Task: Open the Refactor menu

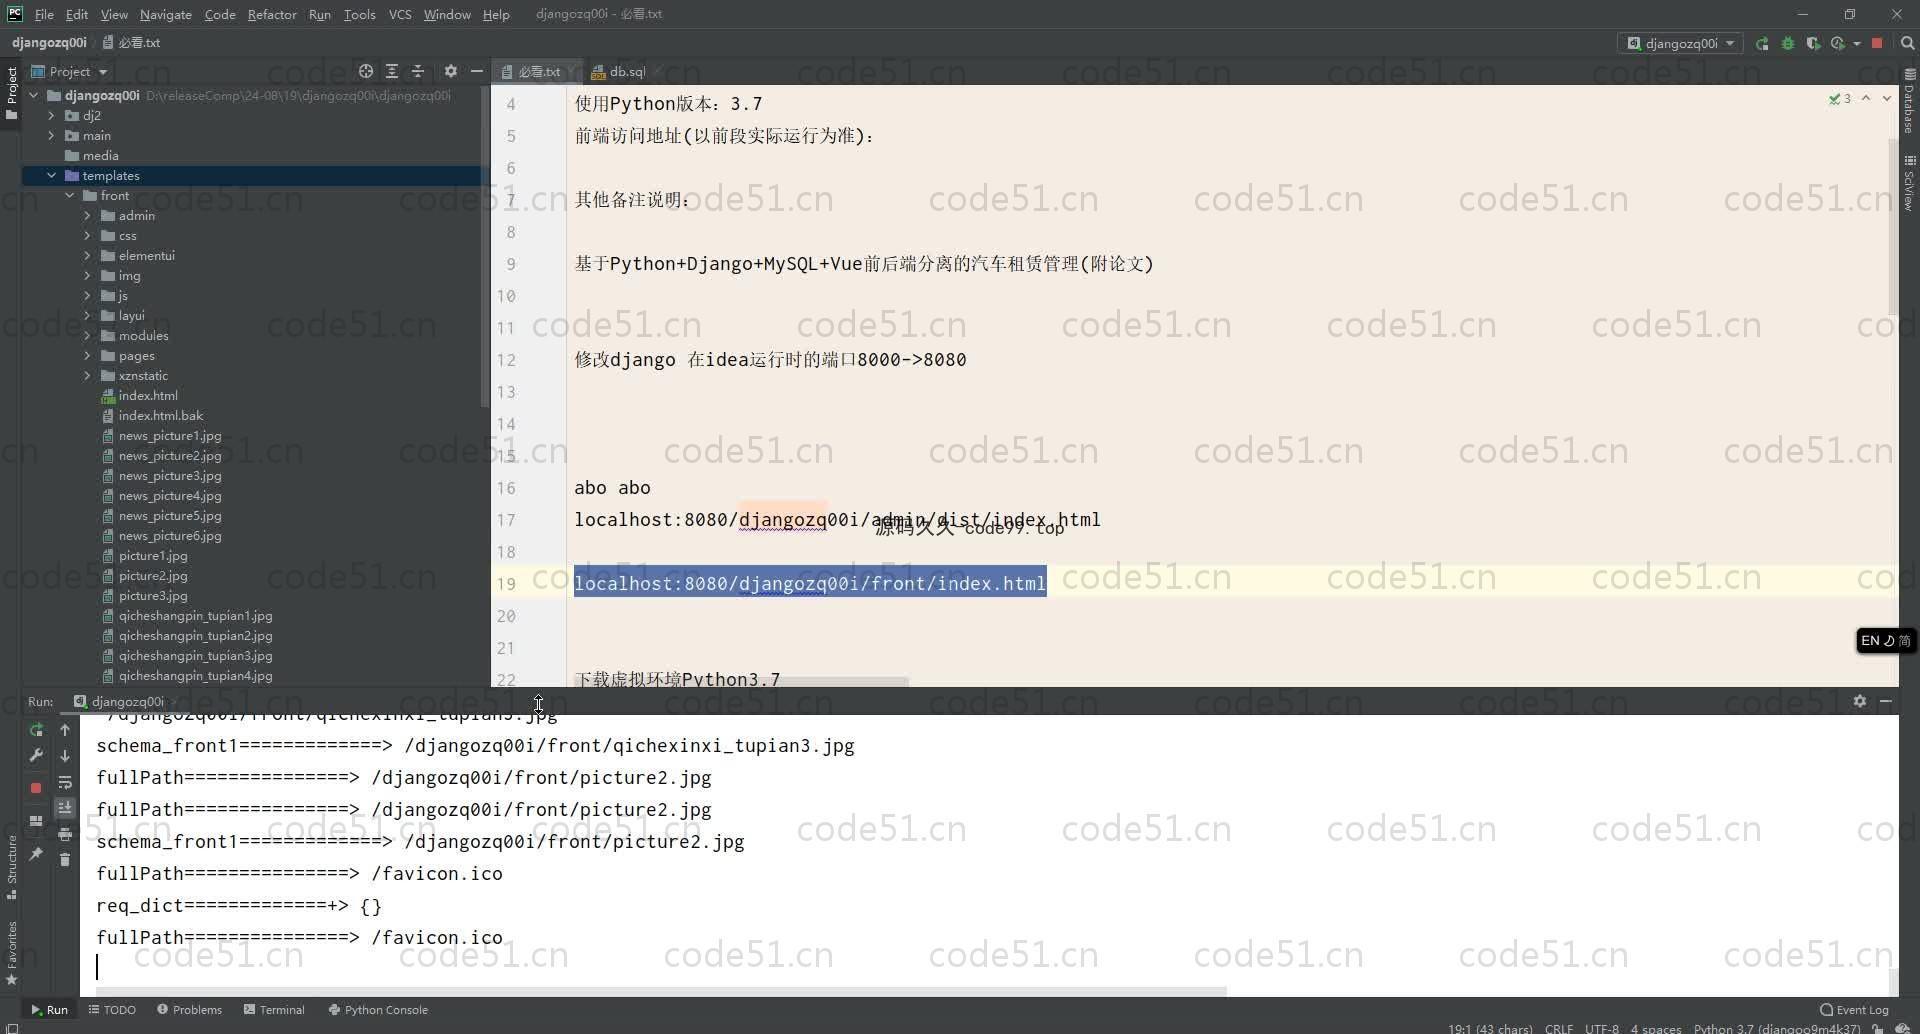Action: click(272, 14)
